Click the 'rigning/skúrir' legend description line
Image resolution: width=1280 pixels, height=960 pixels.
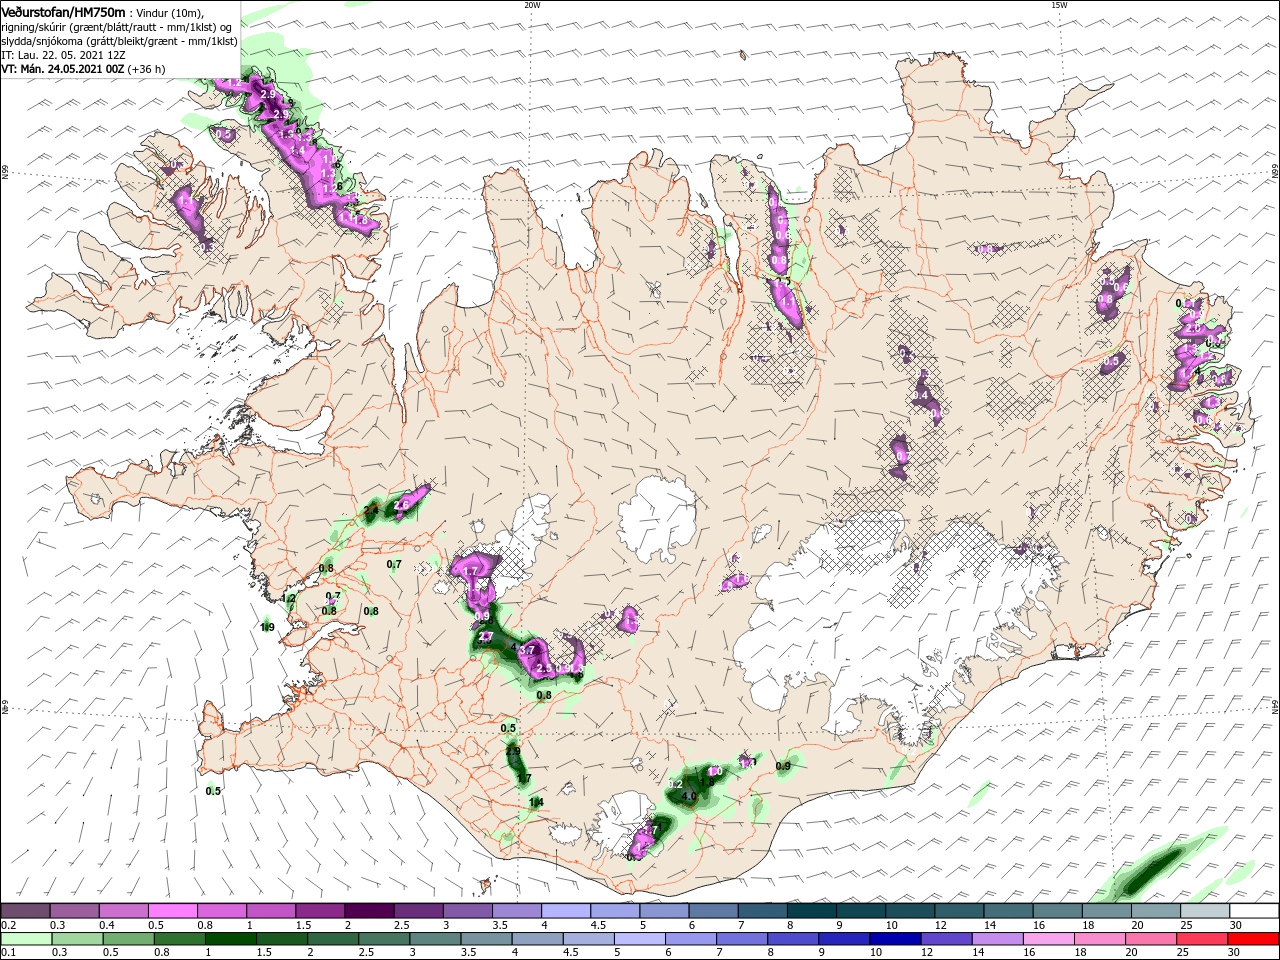point(116,27)
